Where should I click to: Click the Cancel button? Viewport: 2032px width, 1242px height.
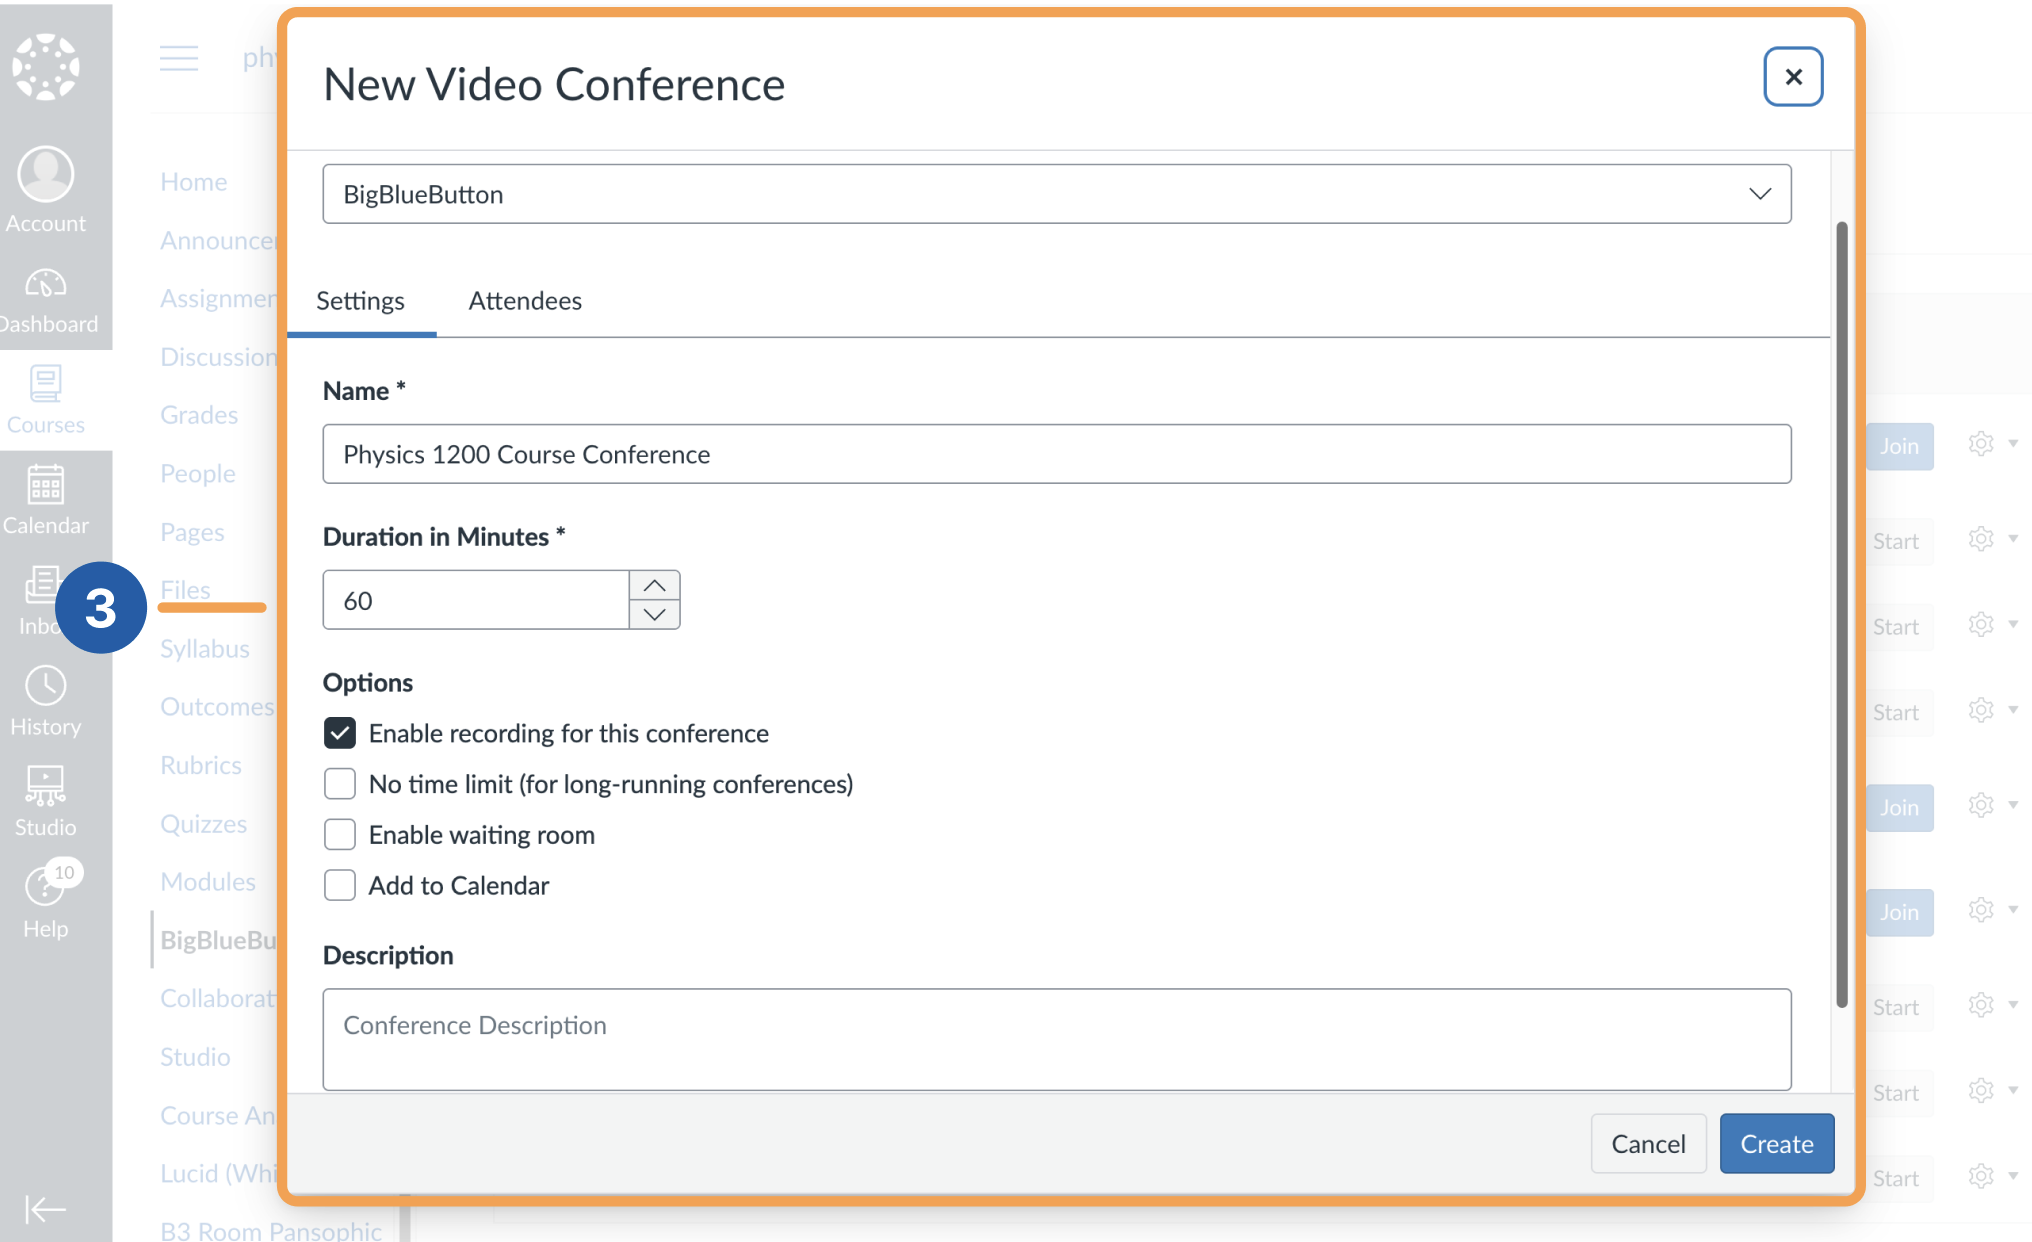(1648, 1143)
